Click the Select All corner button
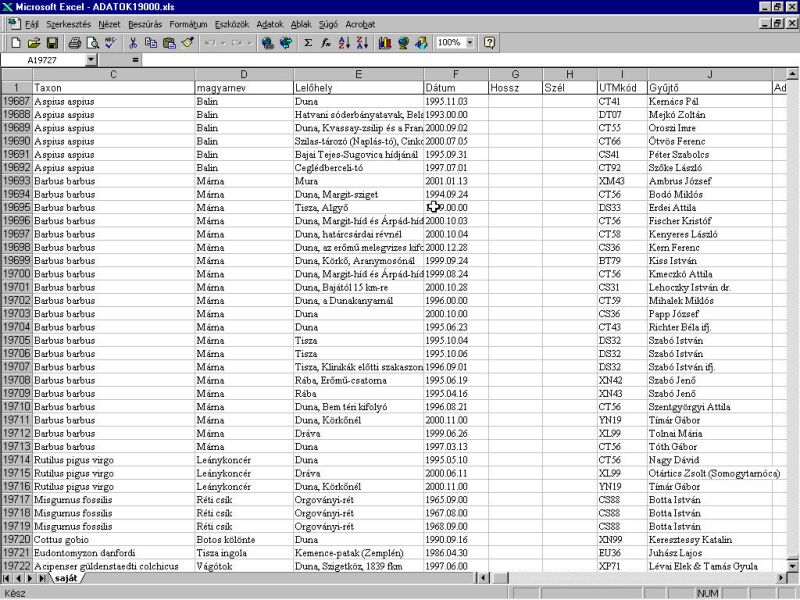 (x=17, y=74)
